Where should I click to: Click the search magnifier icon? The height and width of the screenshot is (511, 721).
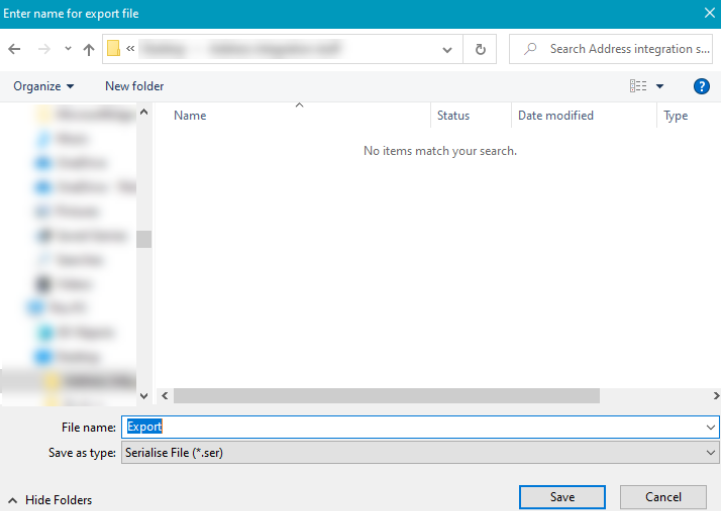click(530, 49)
